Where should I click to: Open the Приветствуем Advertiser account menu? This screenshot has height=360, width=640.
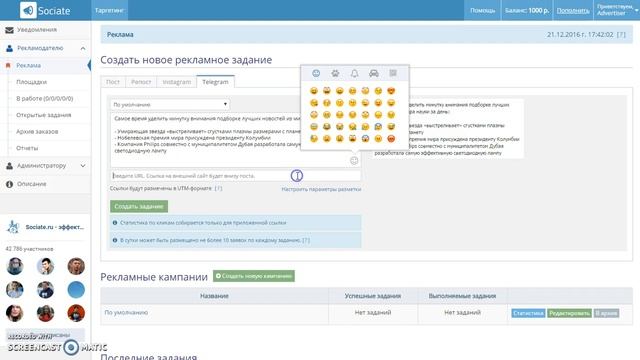coord(616,10)
